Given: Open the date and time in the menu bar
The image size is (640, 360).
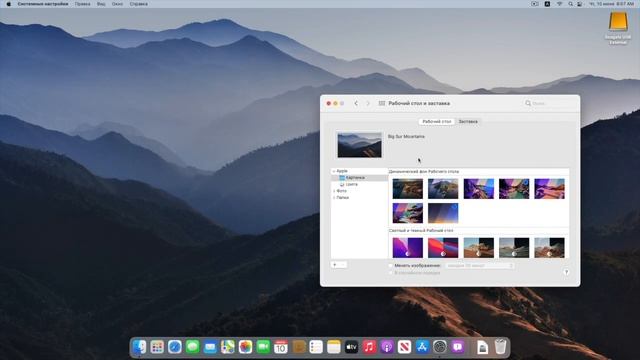Looking at the screenshot, I should coord(611,4).
